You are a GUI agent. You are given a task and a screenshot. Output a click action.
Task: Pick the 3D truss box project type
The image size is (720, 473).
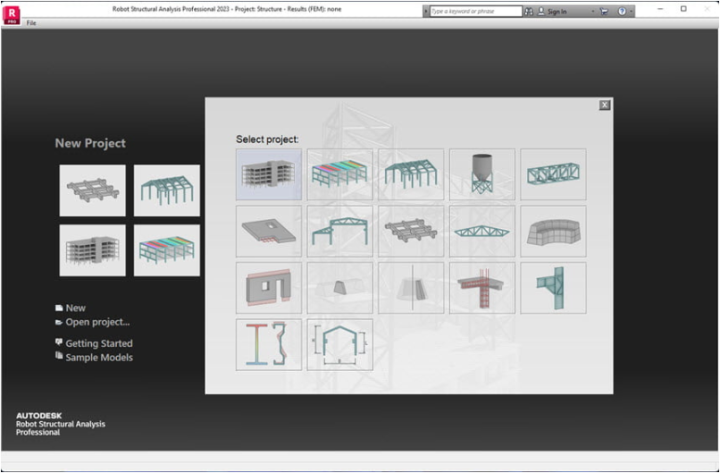click(553, 174)
